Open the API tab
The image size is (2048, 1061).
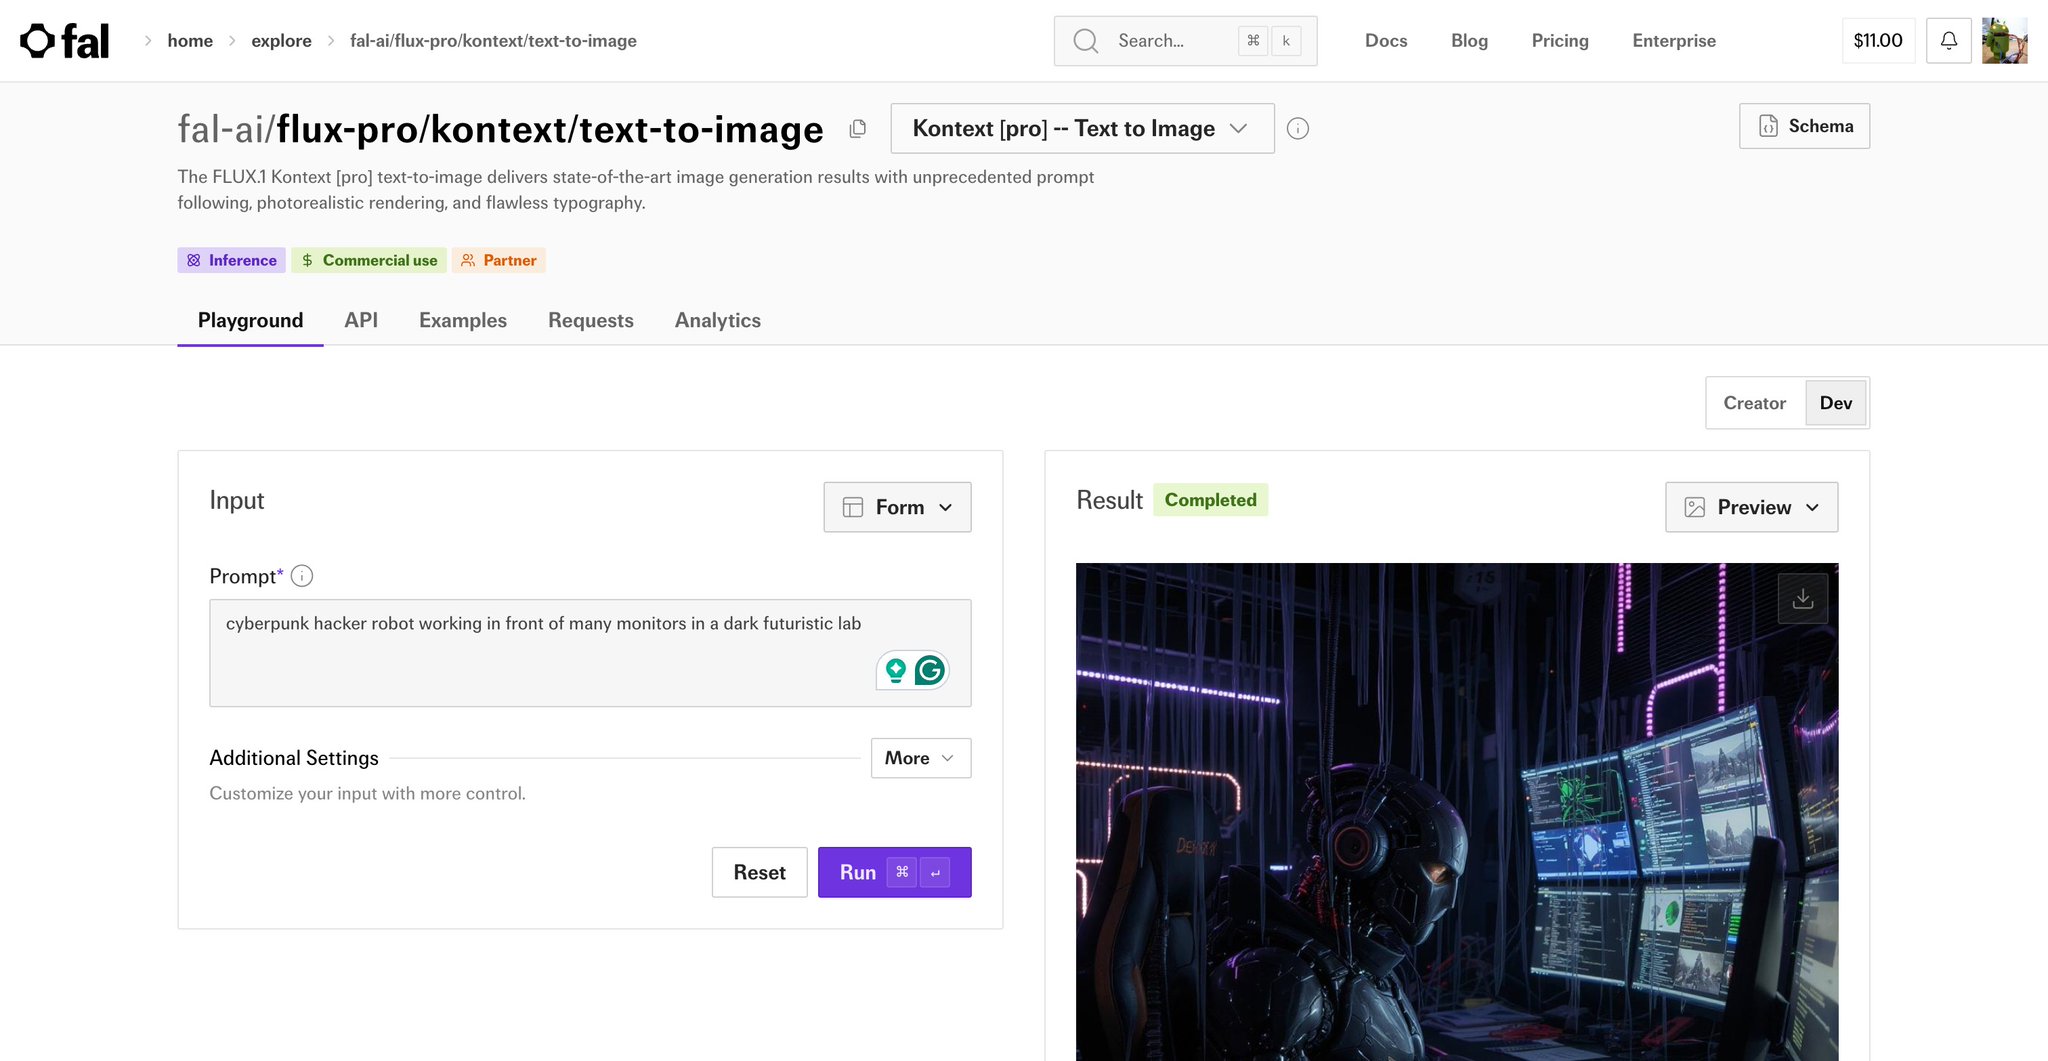coord(361,320)
